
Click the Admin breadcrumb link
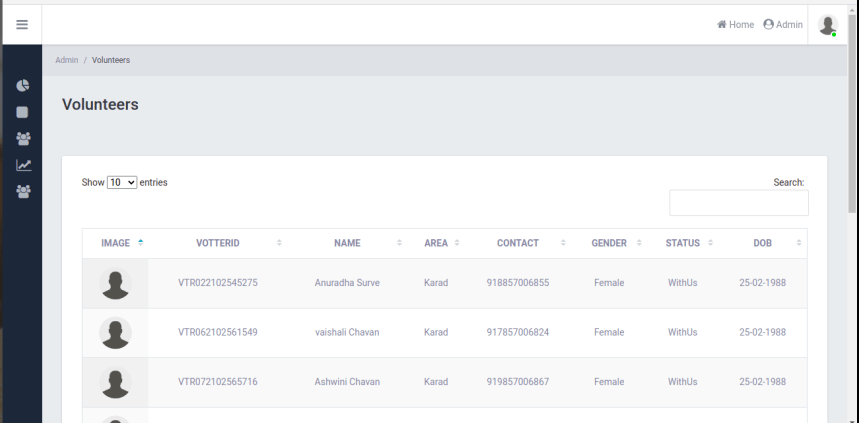pyautogui.click(x=66, y=60)
